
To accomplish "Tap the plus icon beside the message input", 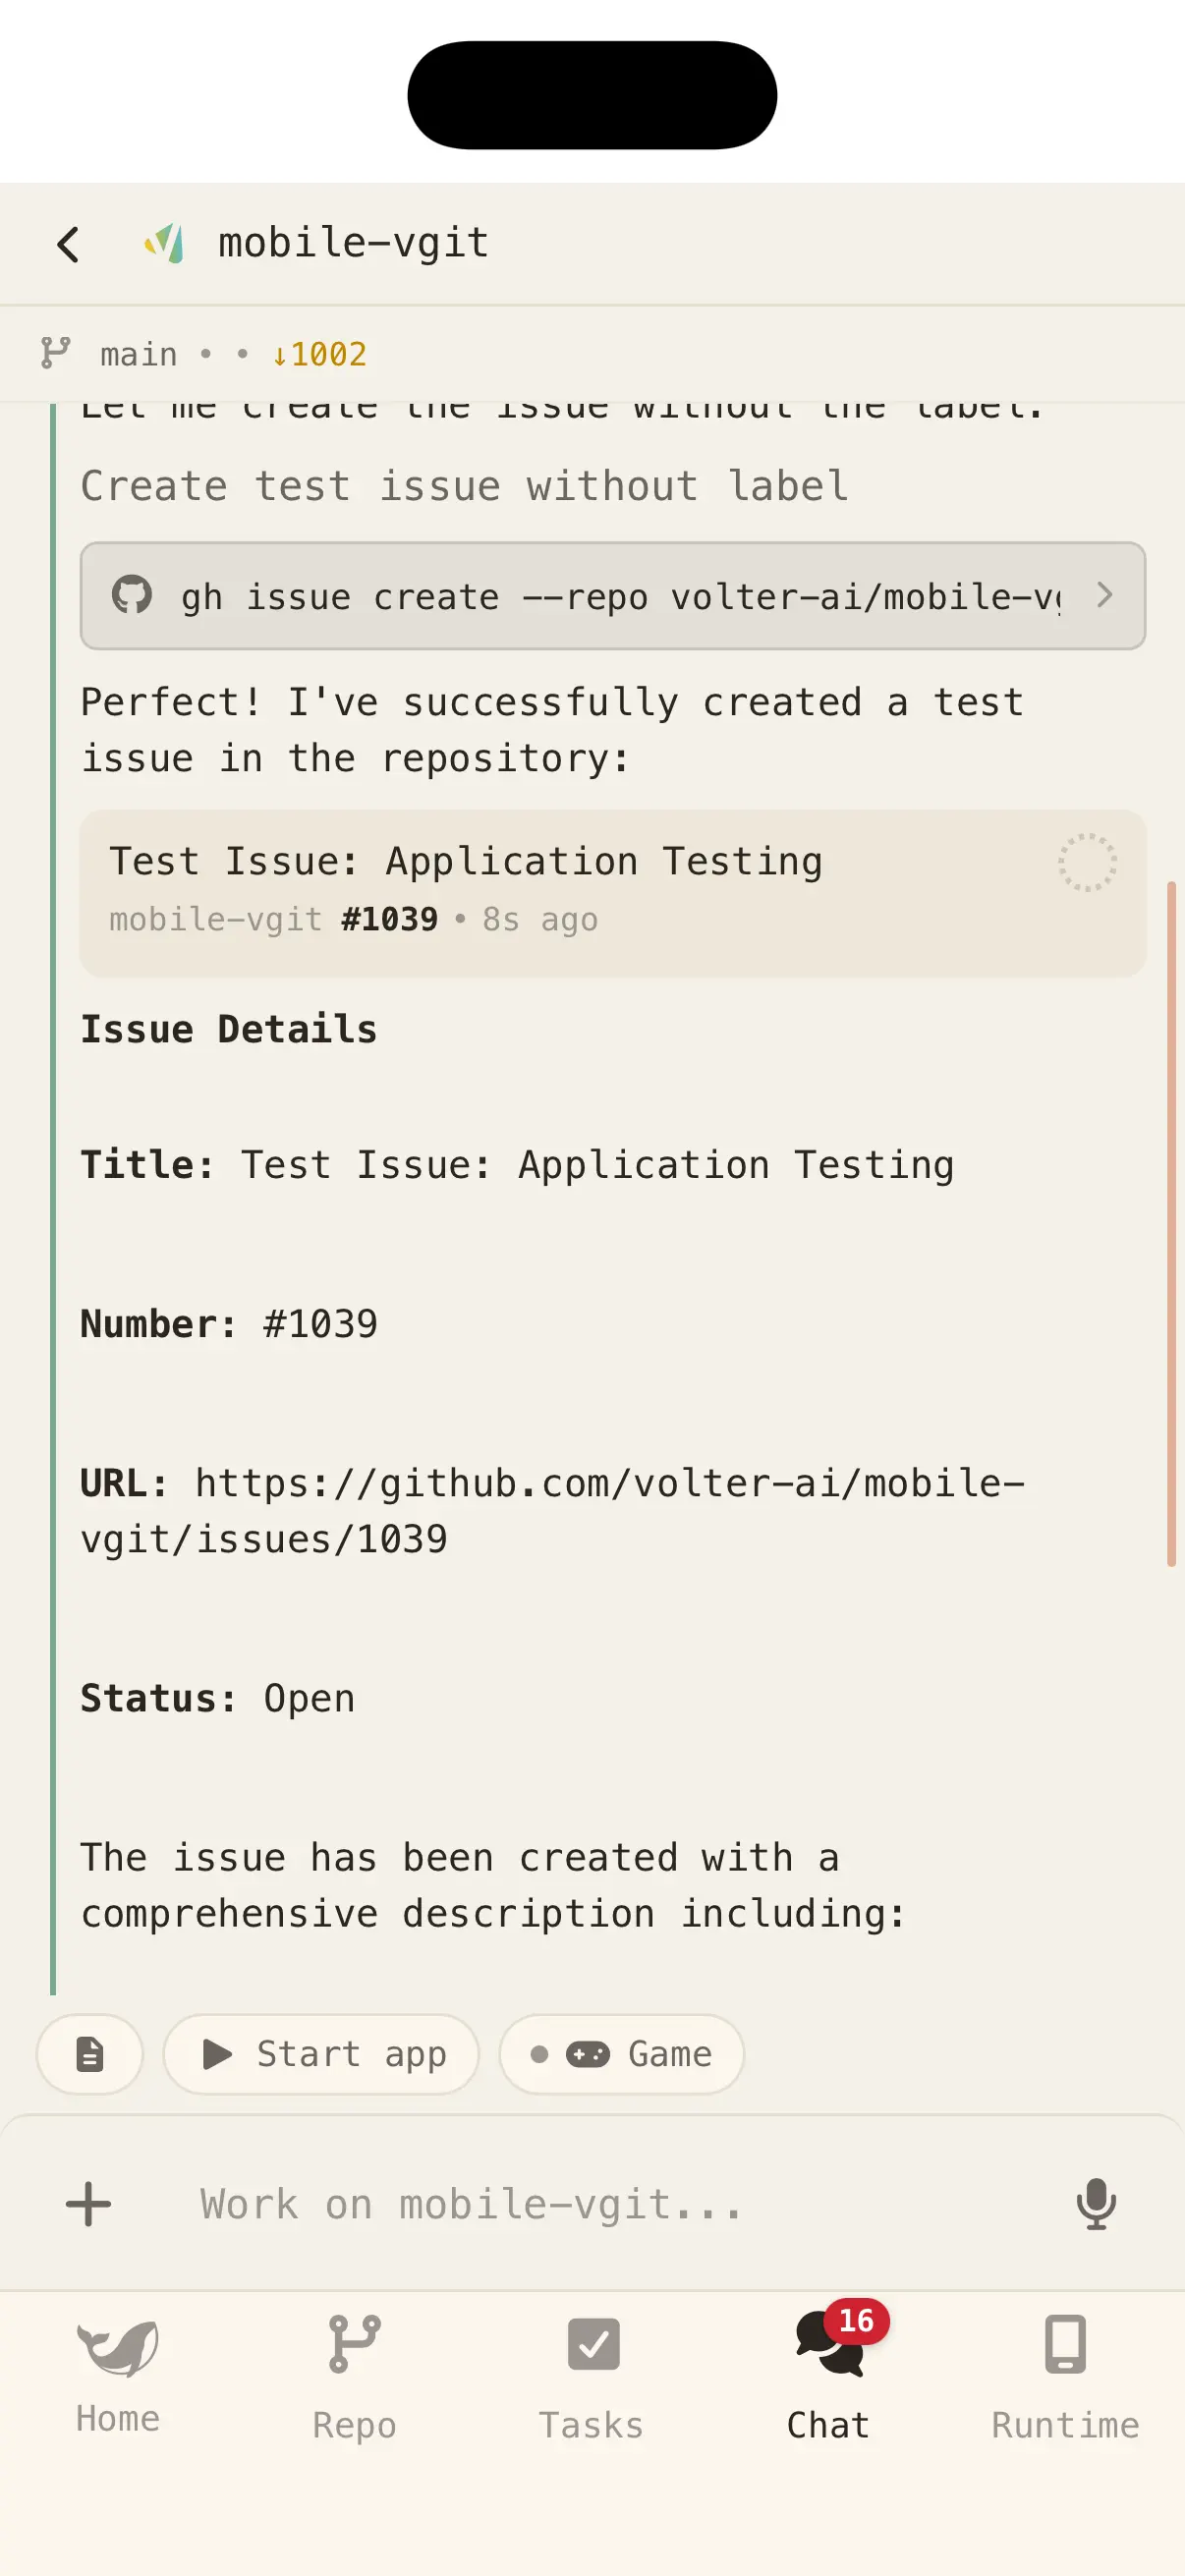I will click(88, 2204).
